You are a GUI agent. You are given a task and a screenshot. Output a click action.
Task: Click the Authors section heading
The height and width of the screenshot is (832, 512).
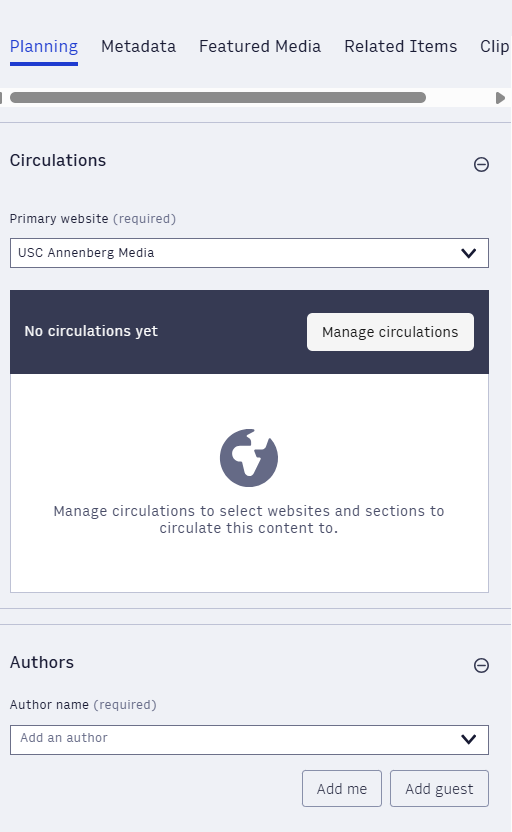42,663
